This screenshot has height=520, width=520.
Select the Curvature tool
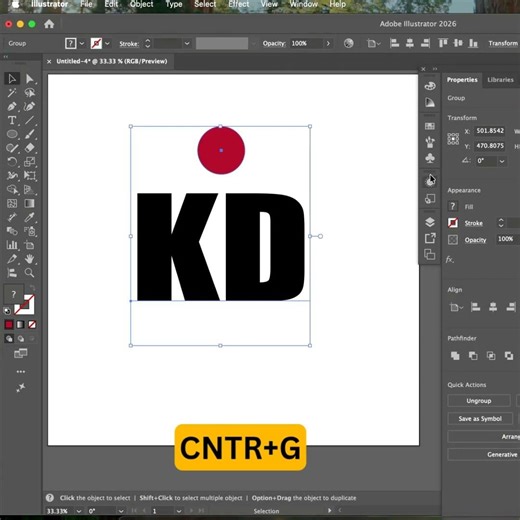[29, 107]
